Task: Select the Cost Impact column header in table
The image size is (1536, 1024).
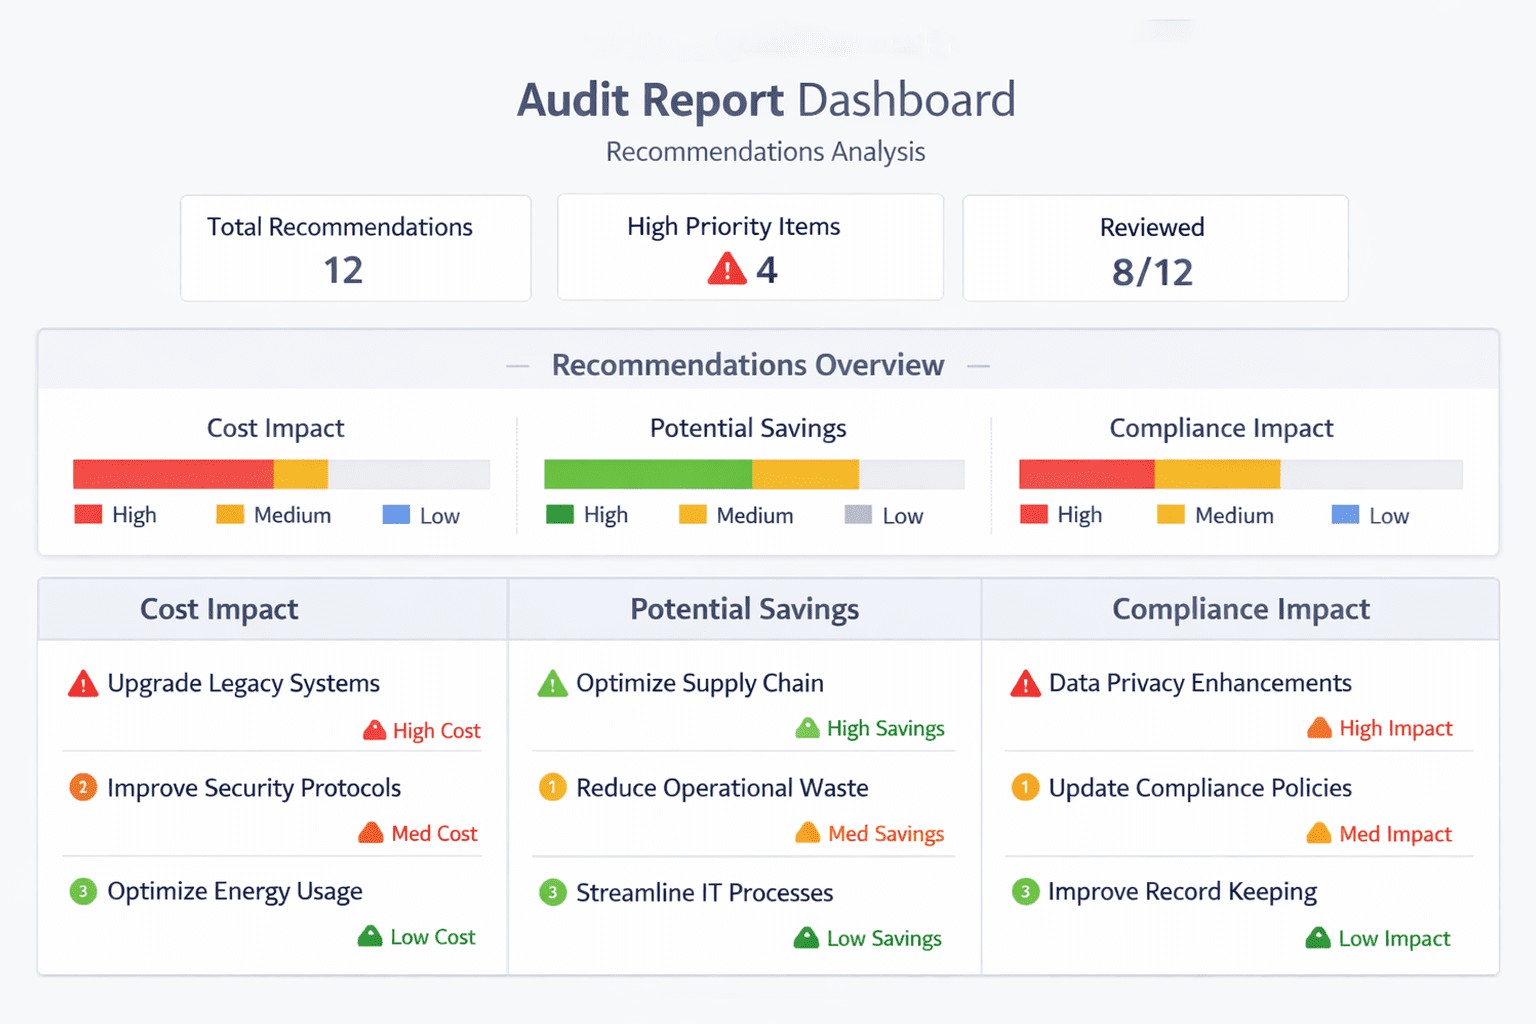Action: click(219, 609)
